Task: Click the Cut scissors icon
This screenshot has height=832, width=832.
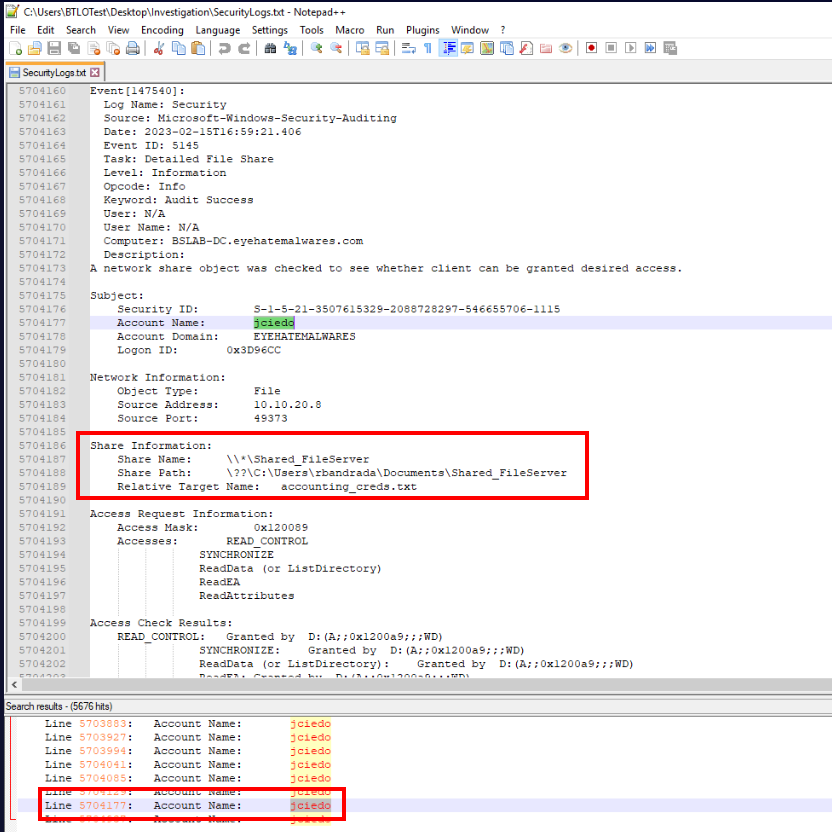Action: 159,48
